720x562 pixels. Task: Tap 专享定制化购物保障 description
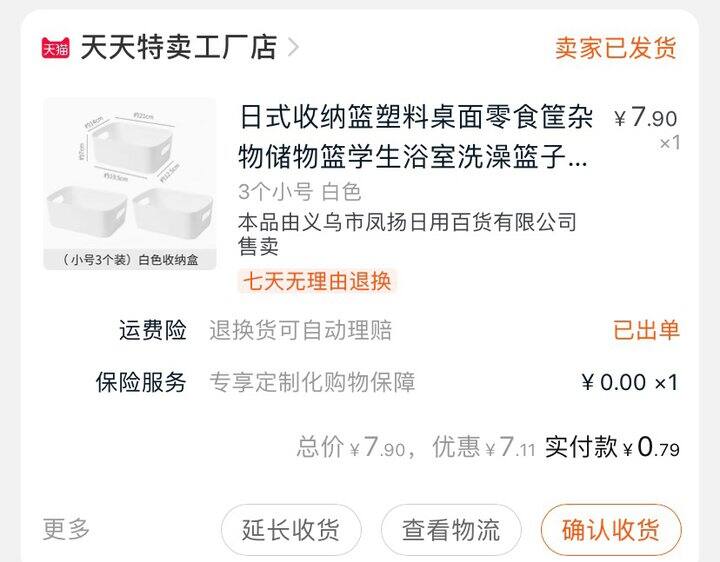click(x=312, y=382)
